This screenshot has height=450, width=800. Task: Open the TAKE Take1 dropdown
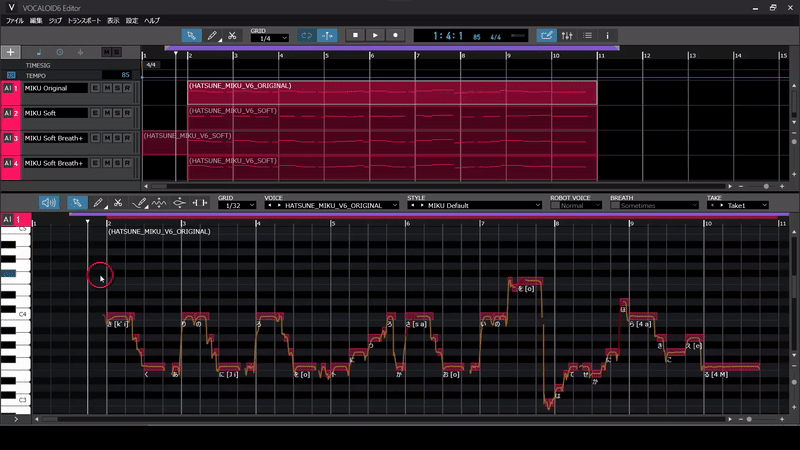coord(738,205)
